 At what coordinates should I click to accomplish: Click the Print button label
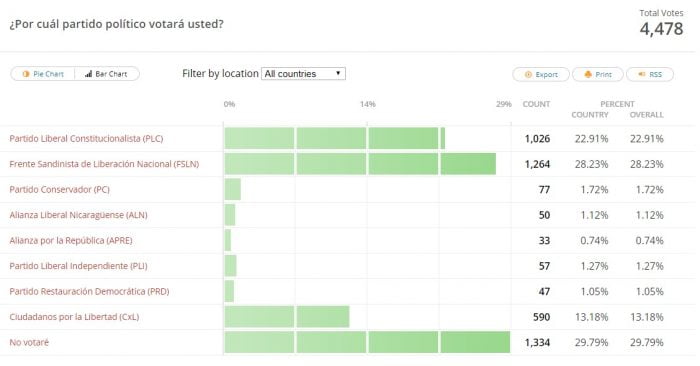pyautogui.click(x=604, y=75)
